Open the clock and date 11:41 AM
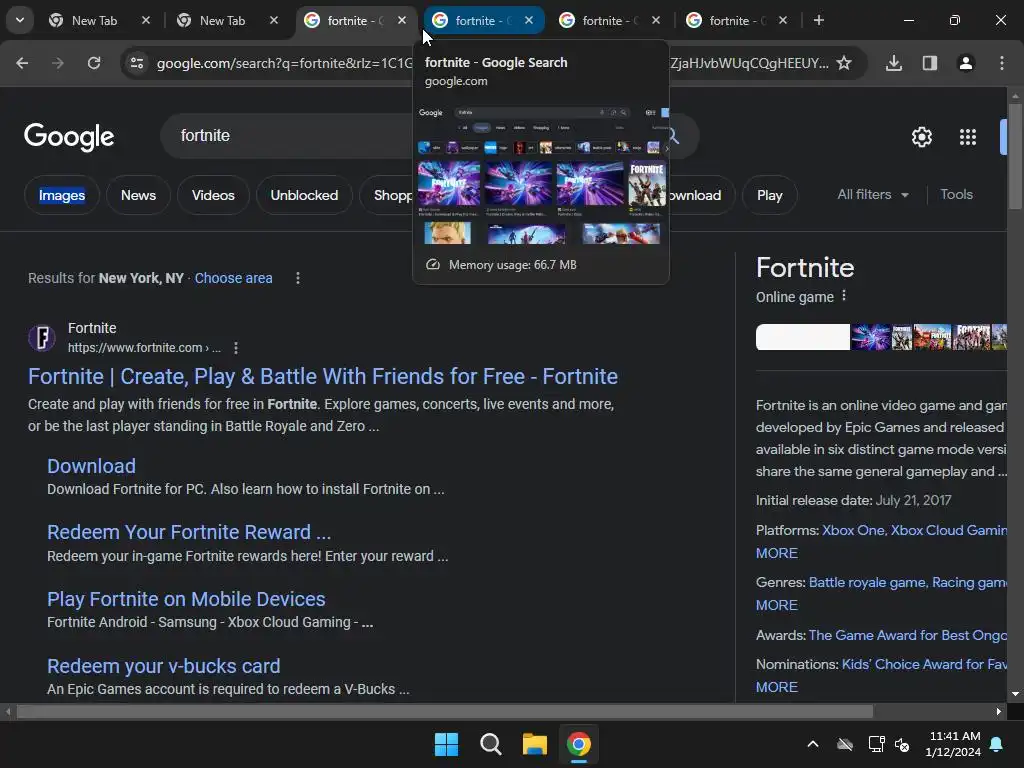1024x768 pixels. pos(953,744)
